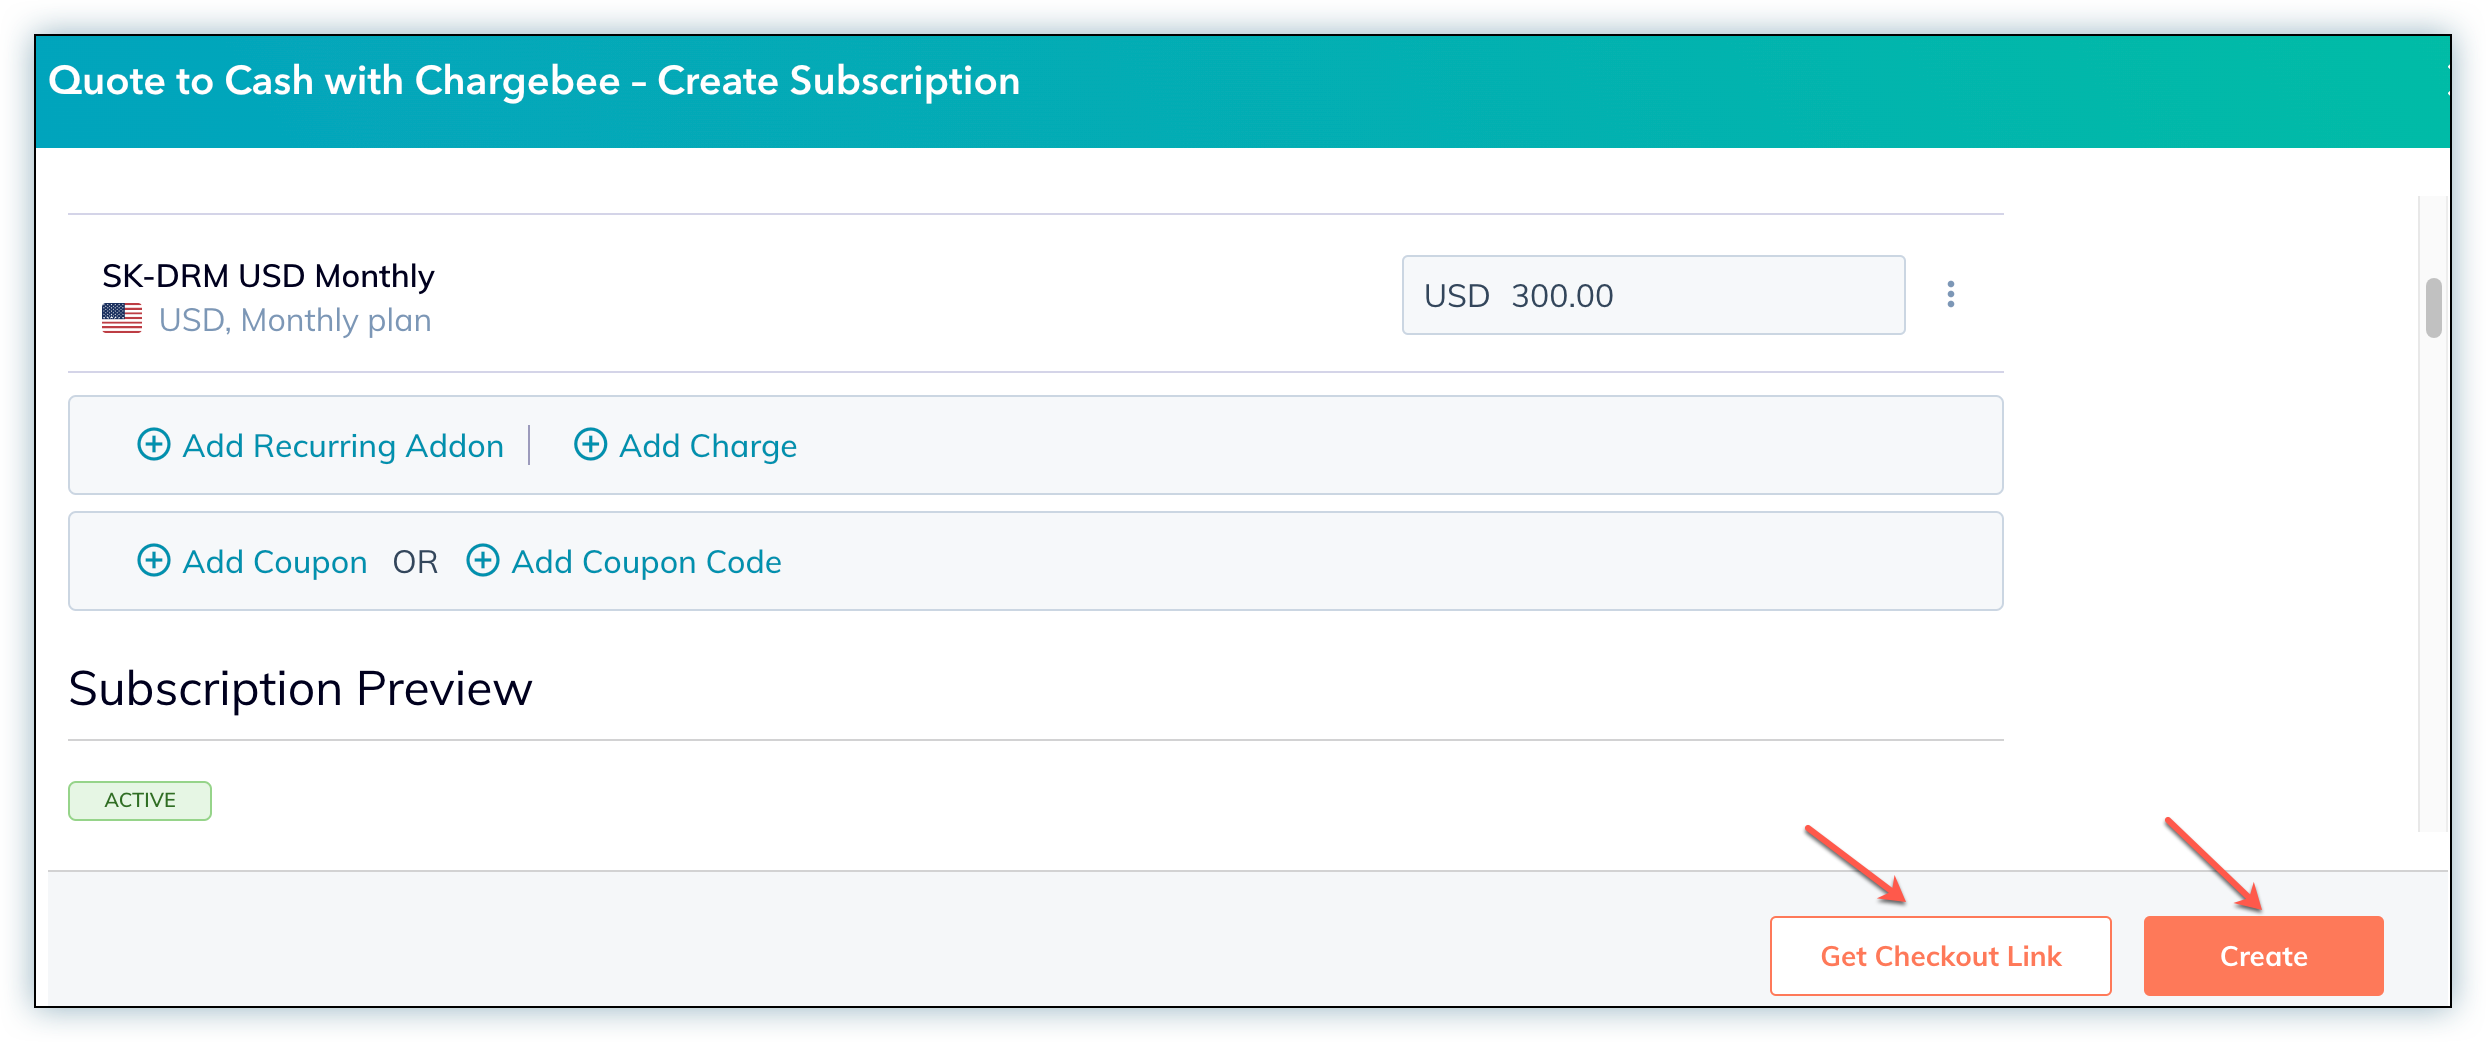
Task: Click the Add Coupon link text
Action: pyautogui.click(x=275, y=562)
